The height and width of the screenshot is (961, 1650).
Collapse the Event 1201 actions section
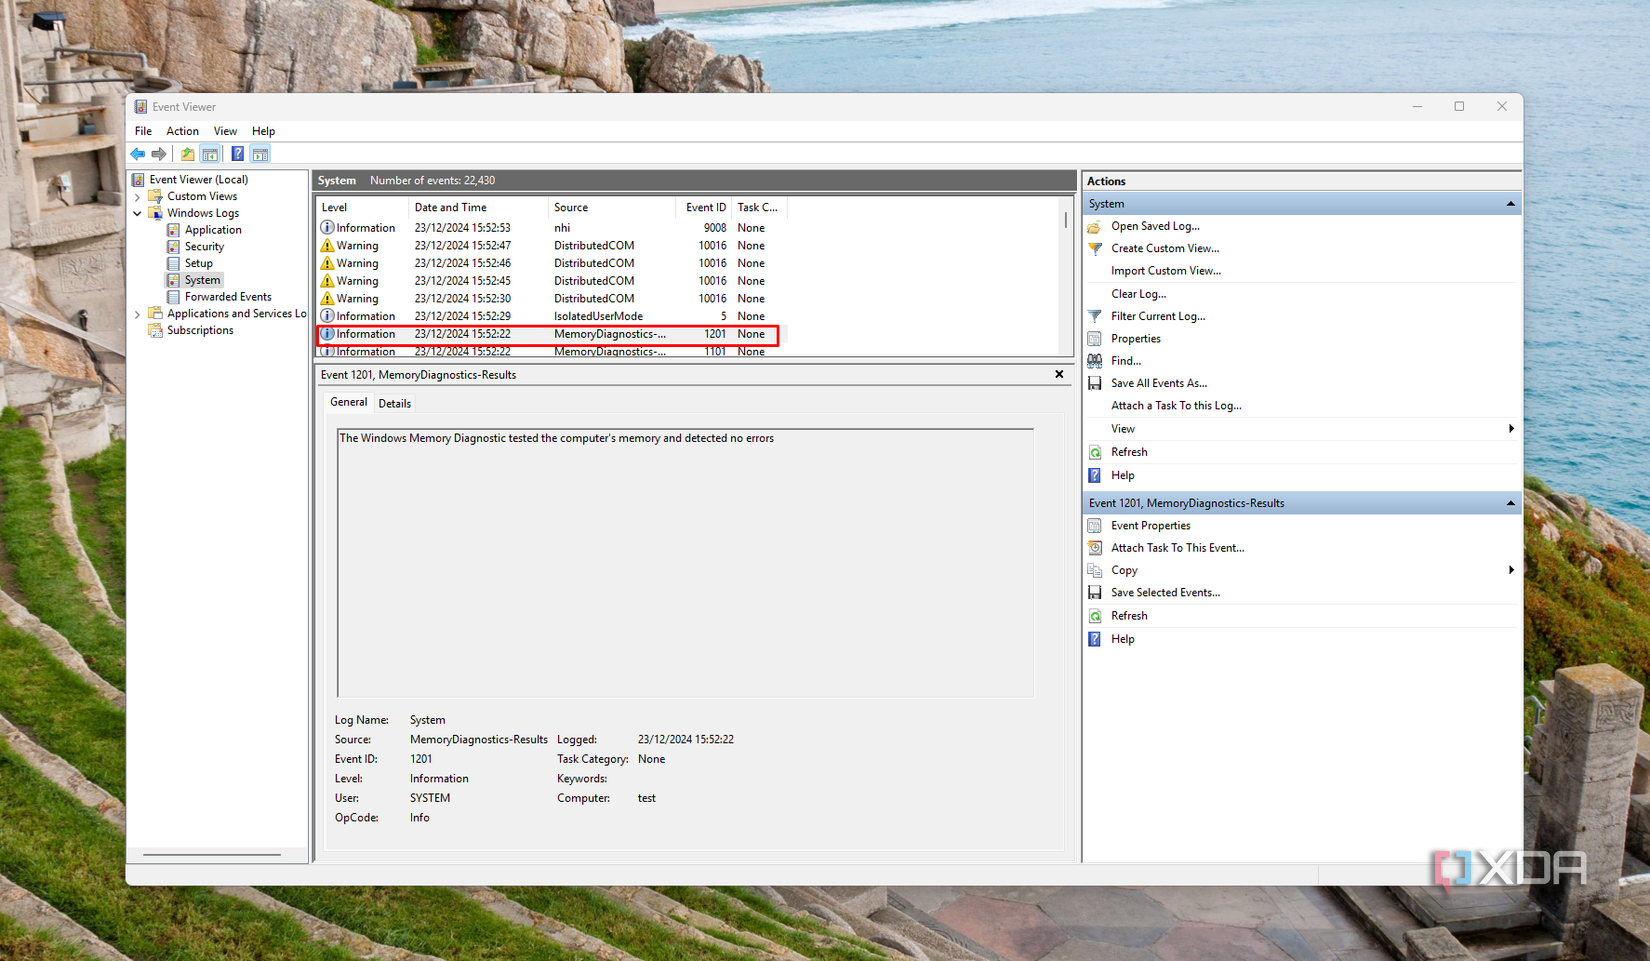(x=1510, y=502)
